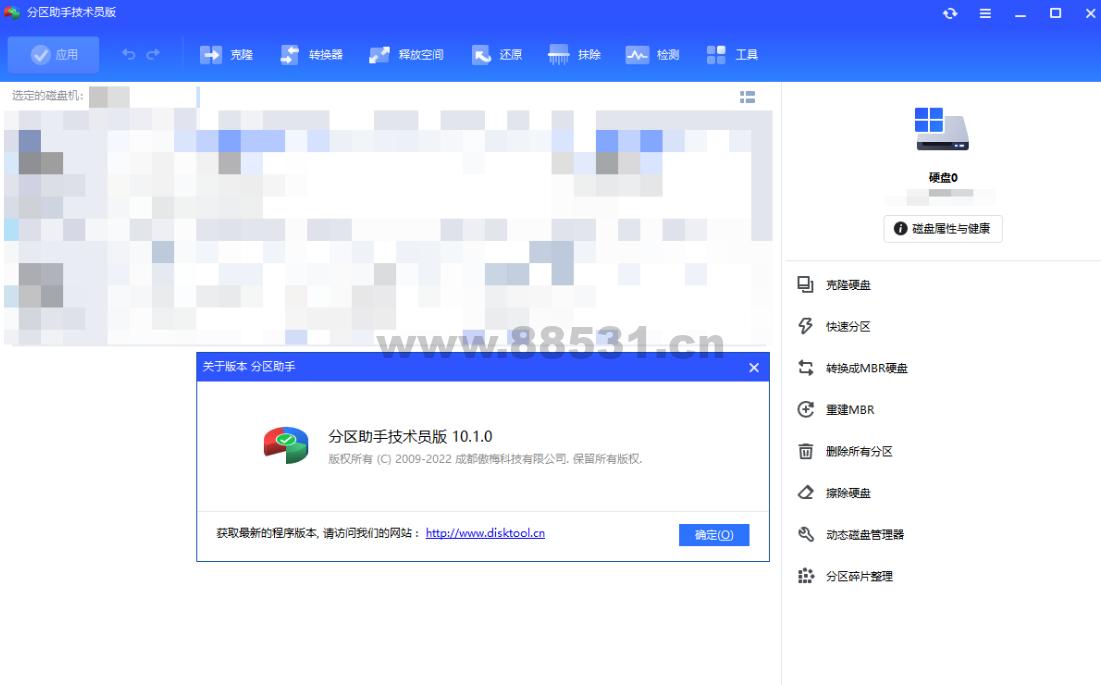Image resolution: width=1101 pixels, height=685 pixels.
Task: Open Dynamic Disk Manager (动态磁盘管理器)
Action: click(x=851, y=534)
